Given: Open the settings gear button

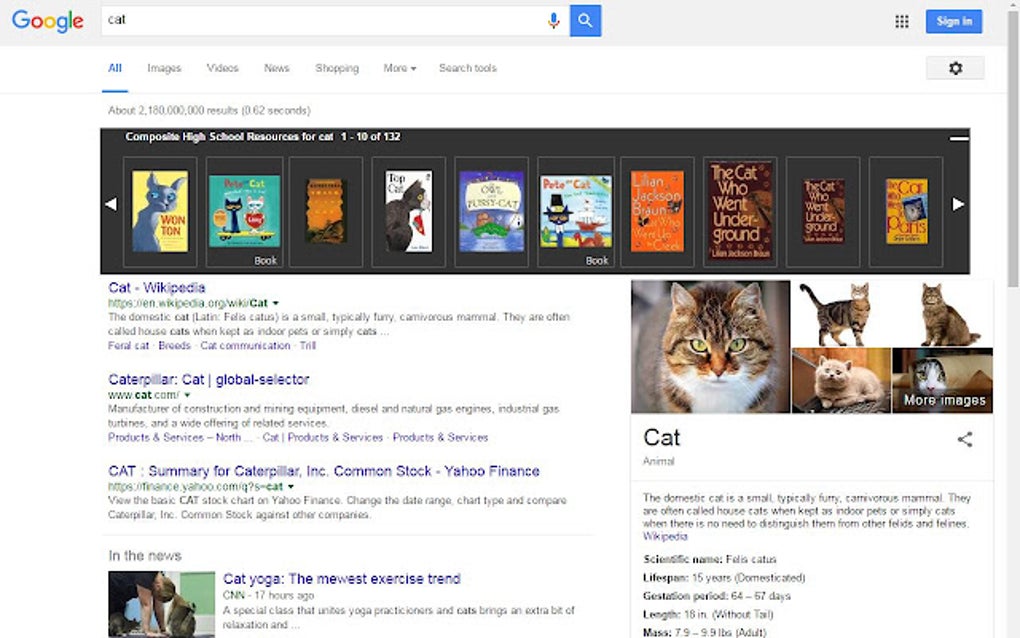Looking at the screenshot, I should click(x=955, y=68).
